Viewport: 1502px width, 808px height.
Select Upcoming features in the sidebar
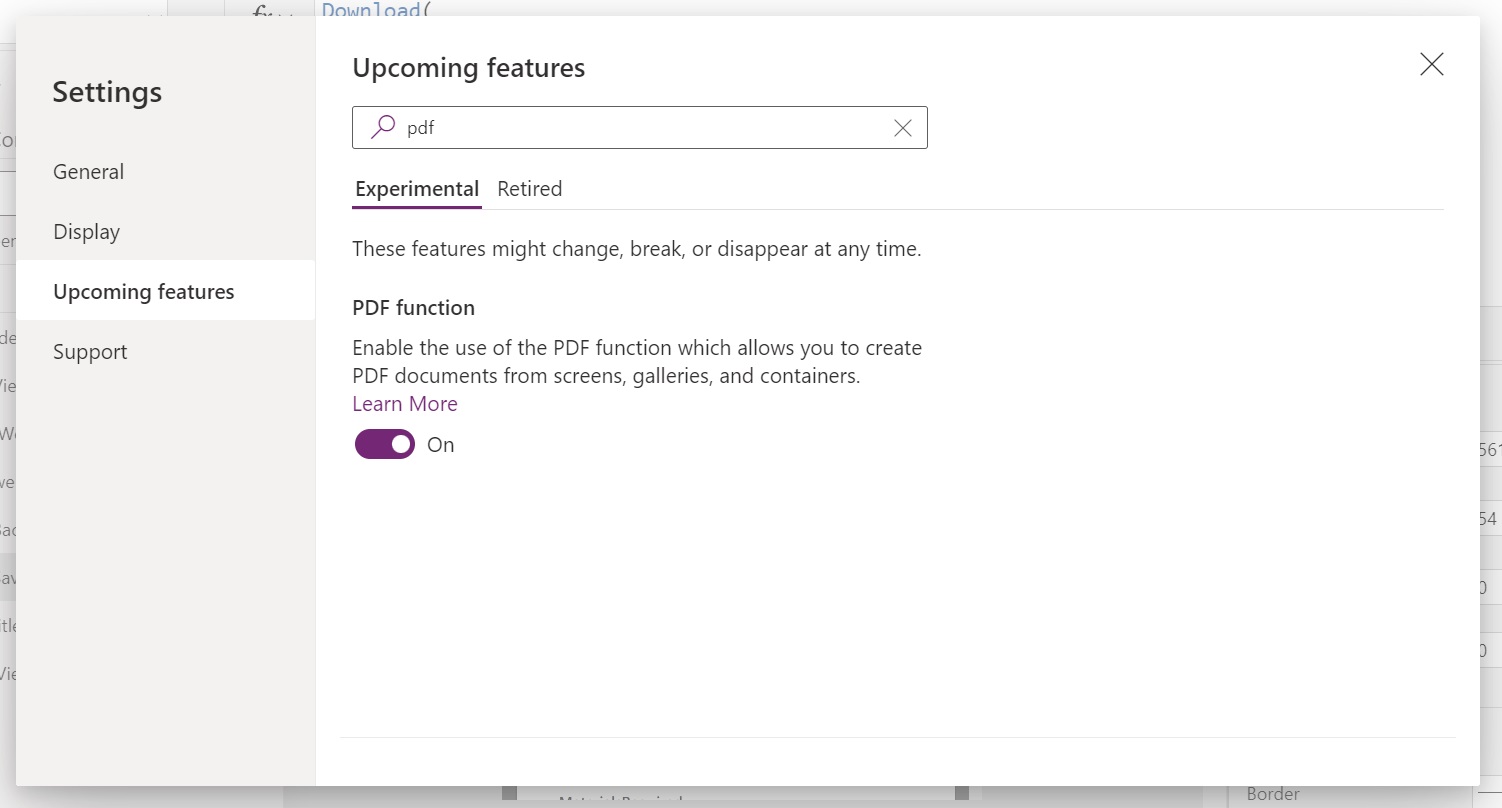pyautogui.click(x=143, y=291)
